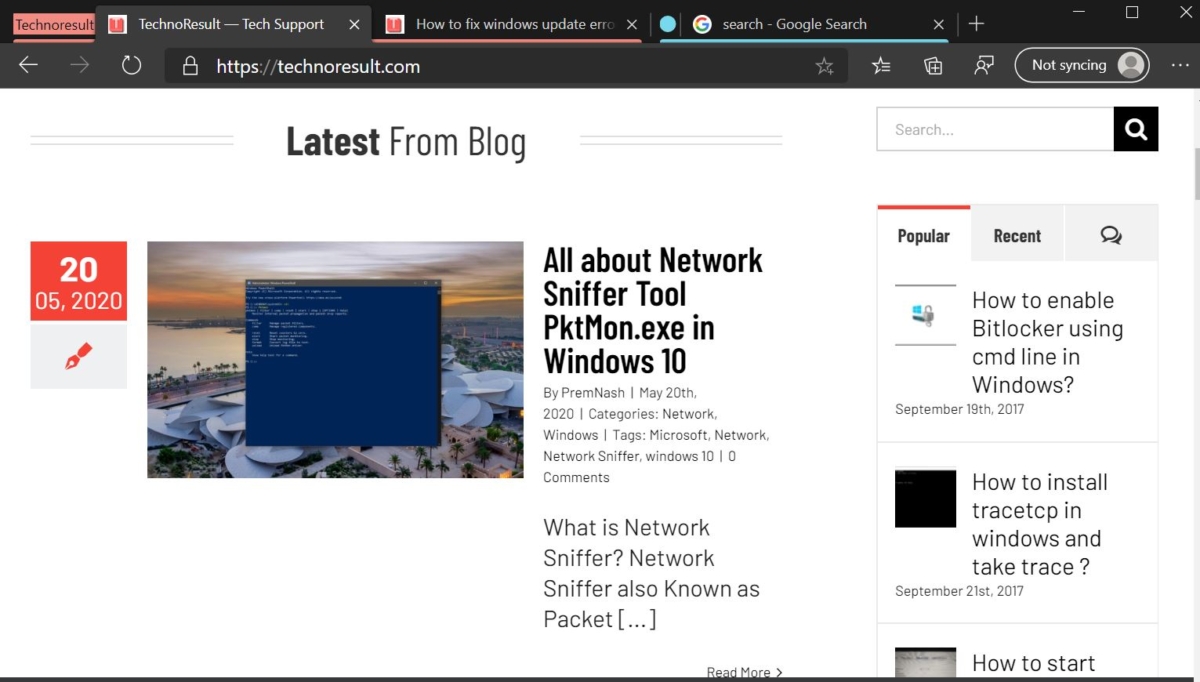Open the Microsoft tag link
1200x682 pixels.
pyautogui.click(x=678, y=435)
